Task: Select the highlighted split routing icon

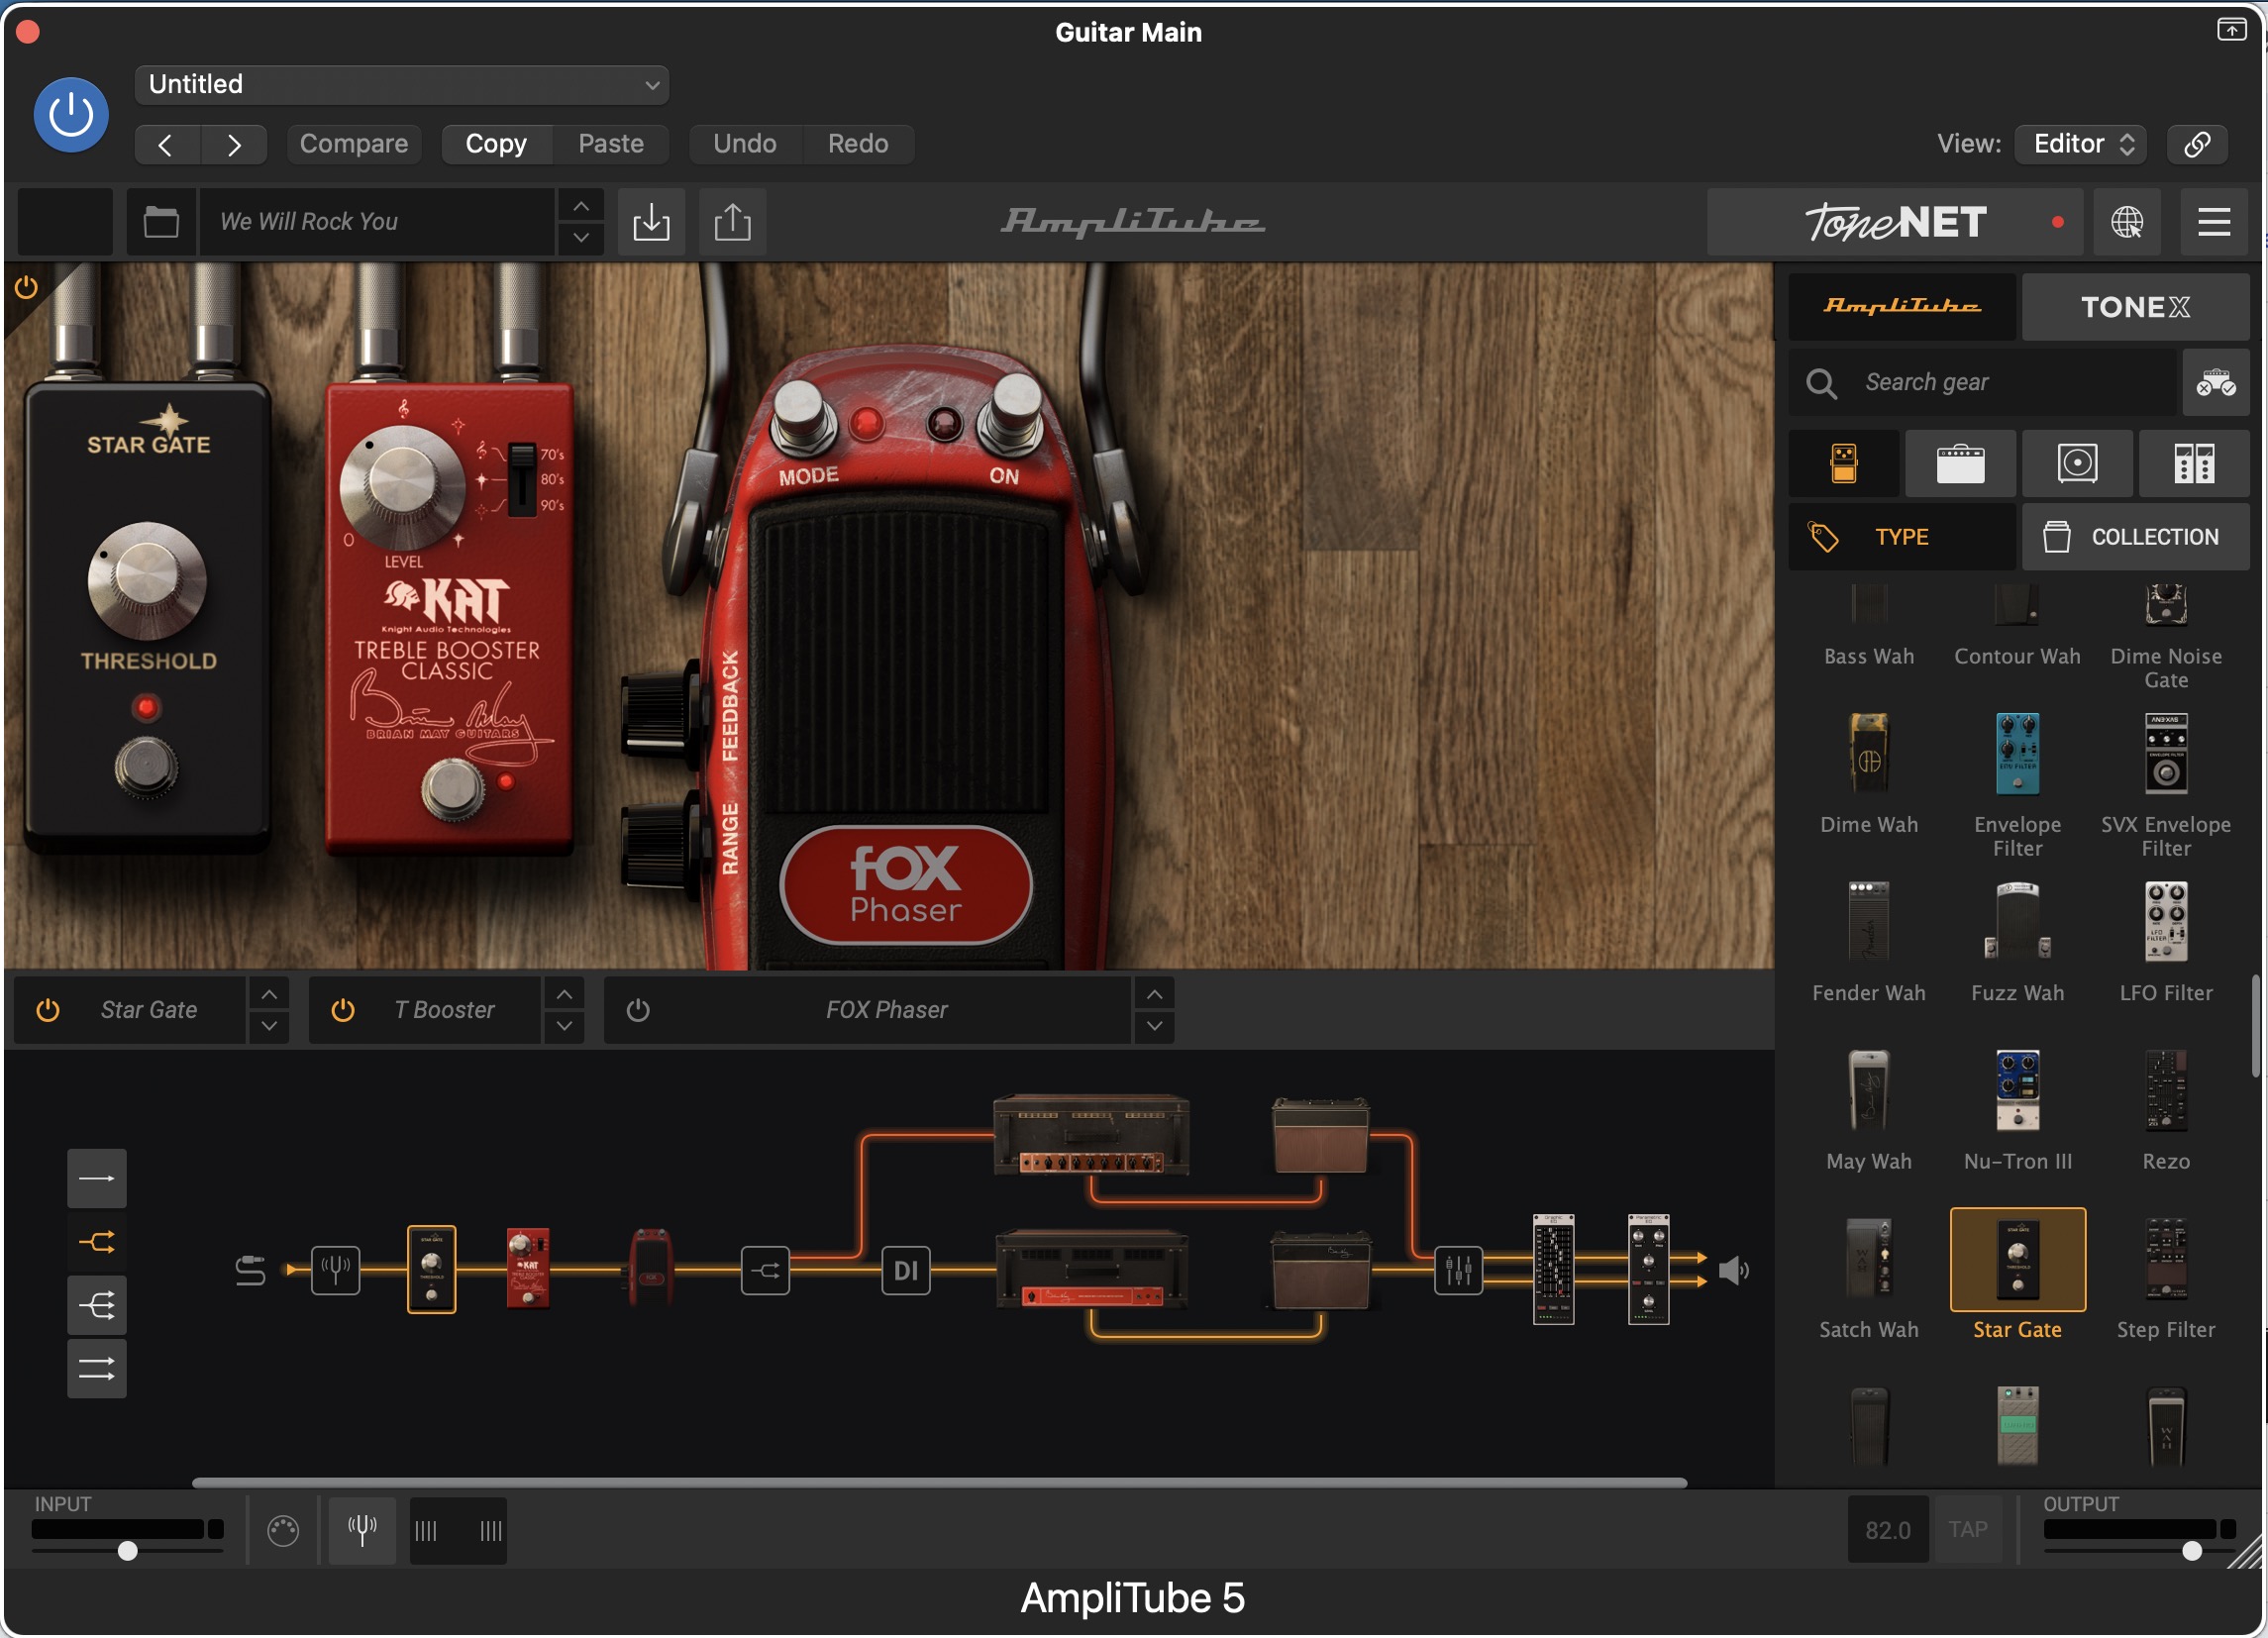Action: coord(97,1242)
